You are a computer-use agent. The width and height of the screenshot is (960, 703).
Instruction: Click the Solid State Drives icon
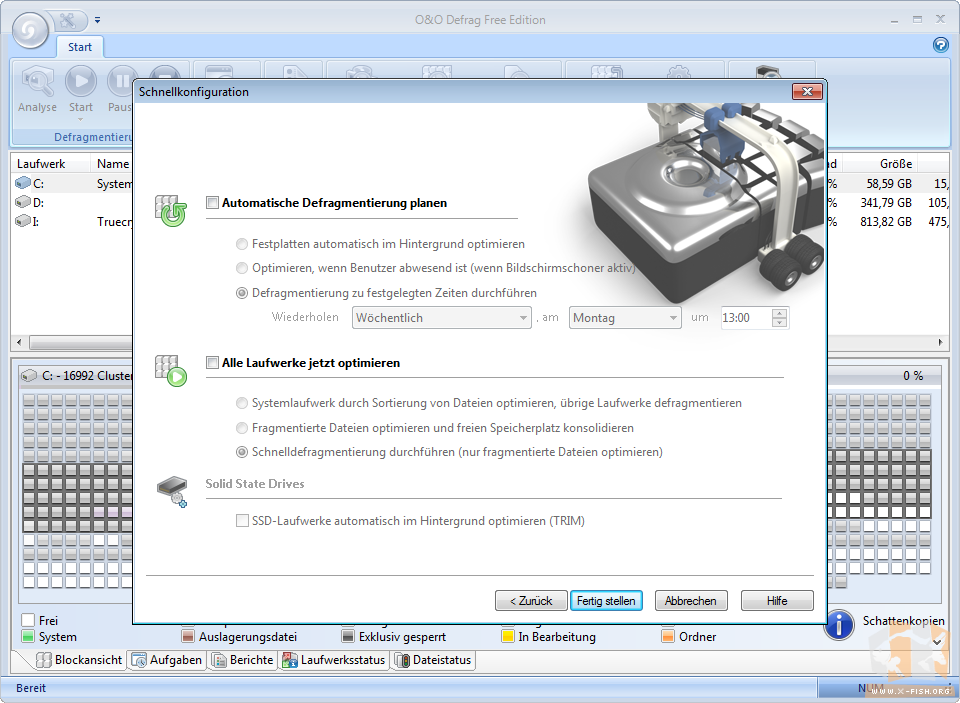tap(172, 492)
